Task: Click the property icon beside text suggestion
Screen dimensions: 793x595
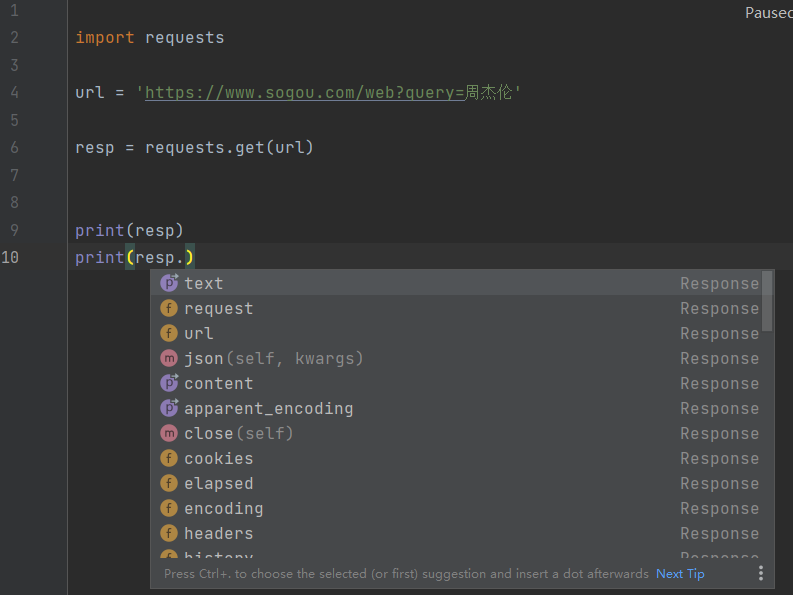Action: click(169, 283)
